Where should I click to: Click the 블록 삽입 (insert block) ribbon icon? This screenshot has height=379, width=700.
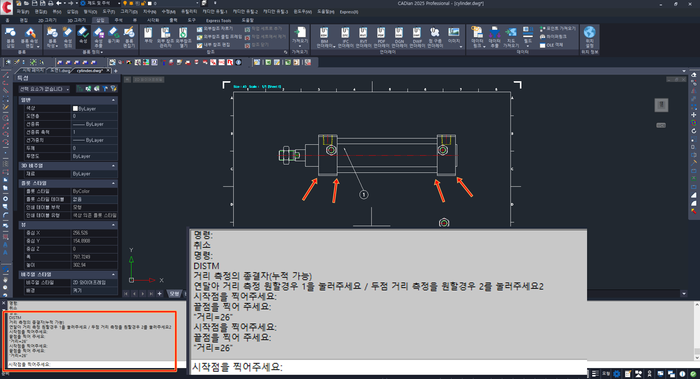point(10,37)
